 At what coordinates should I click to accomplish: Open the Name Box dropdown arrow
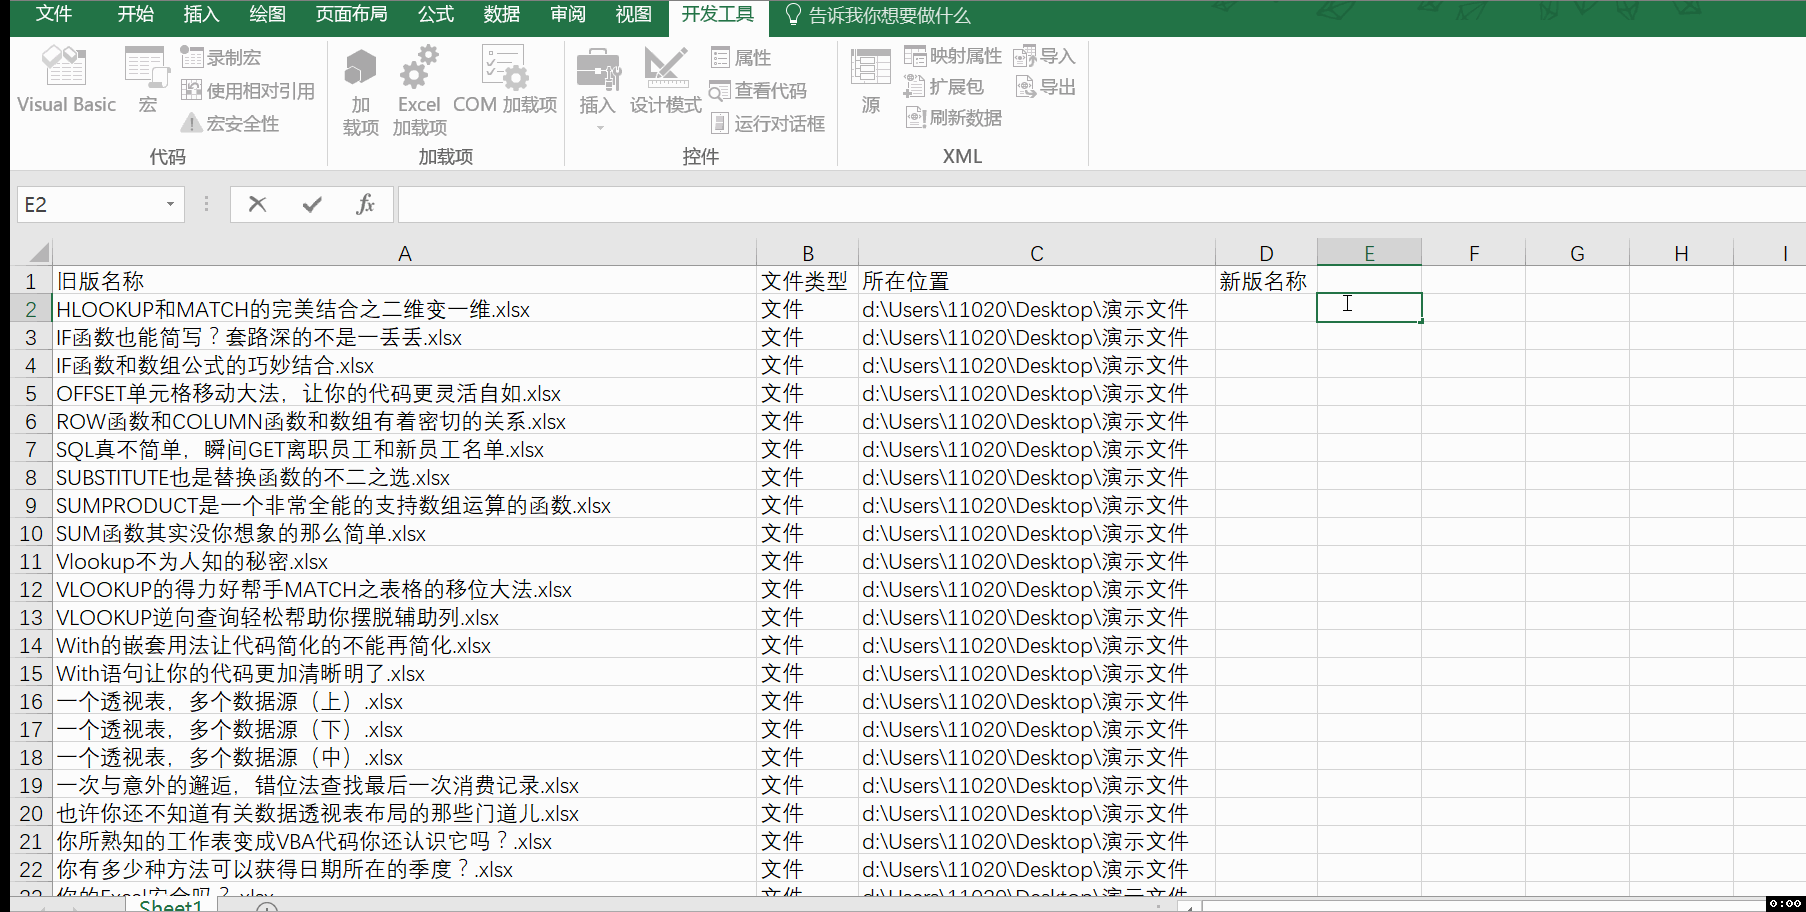170,204
